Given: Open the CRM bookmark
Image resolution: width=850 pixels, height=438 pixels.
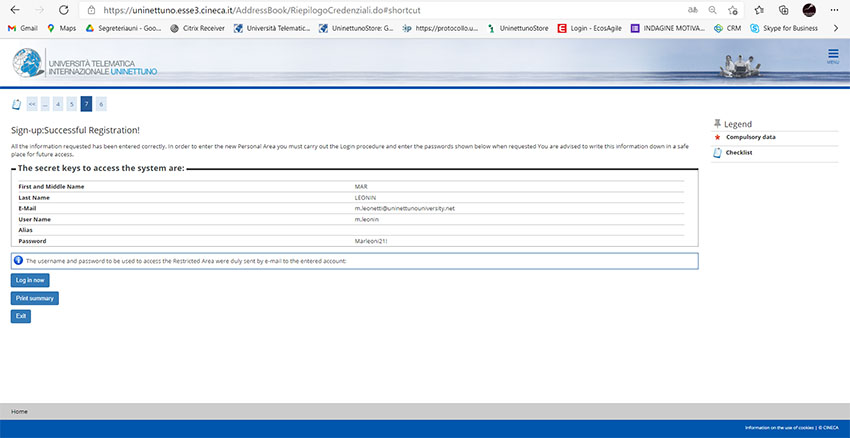Looking at the screenshot, I should pos(727,28).
